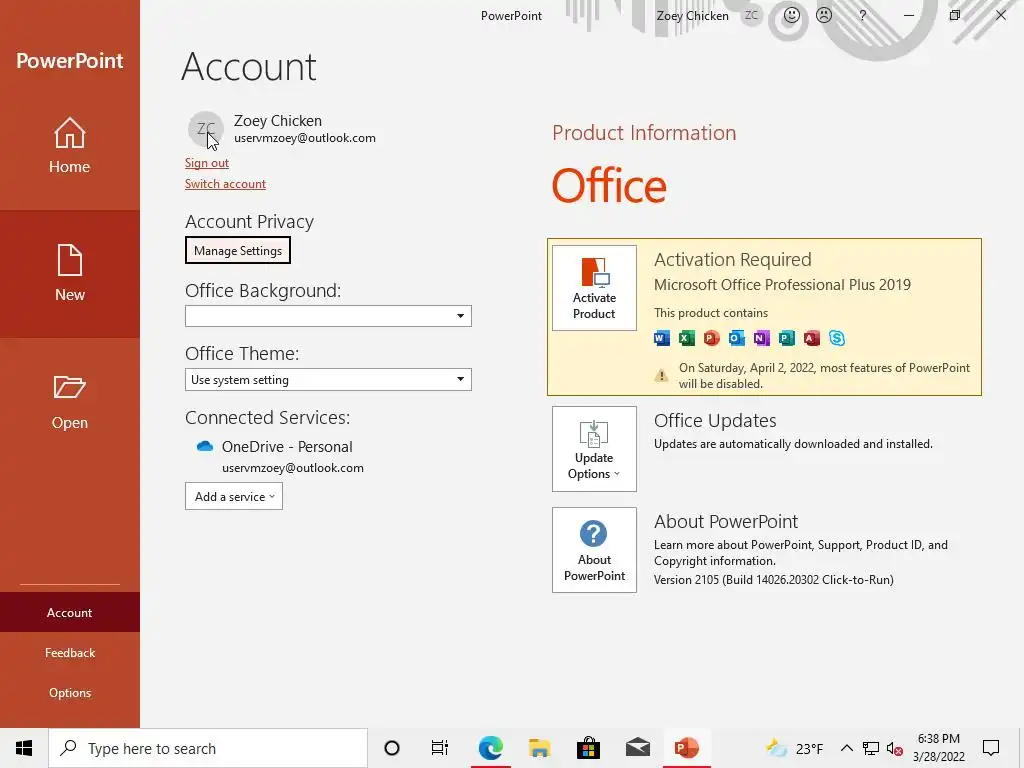The image size is (1024, 768).
Task: Click the About PowerPoint button
Action: [594, 550]
